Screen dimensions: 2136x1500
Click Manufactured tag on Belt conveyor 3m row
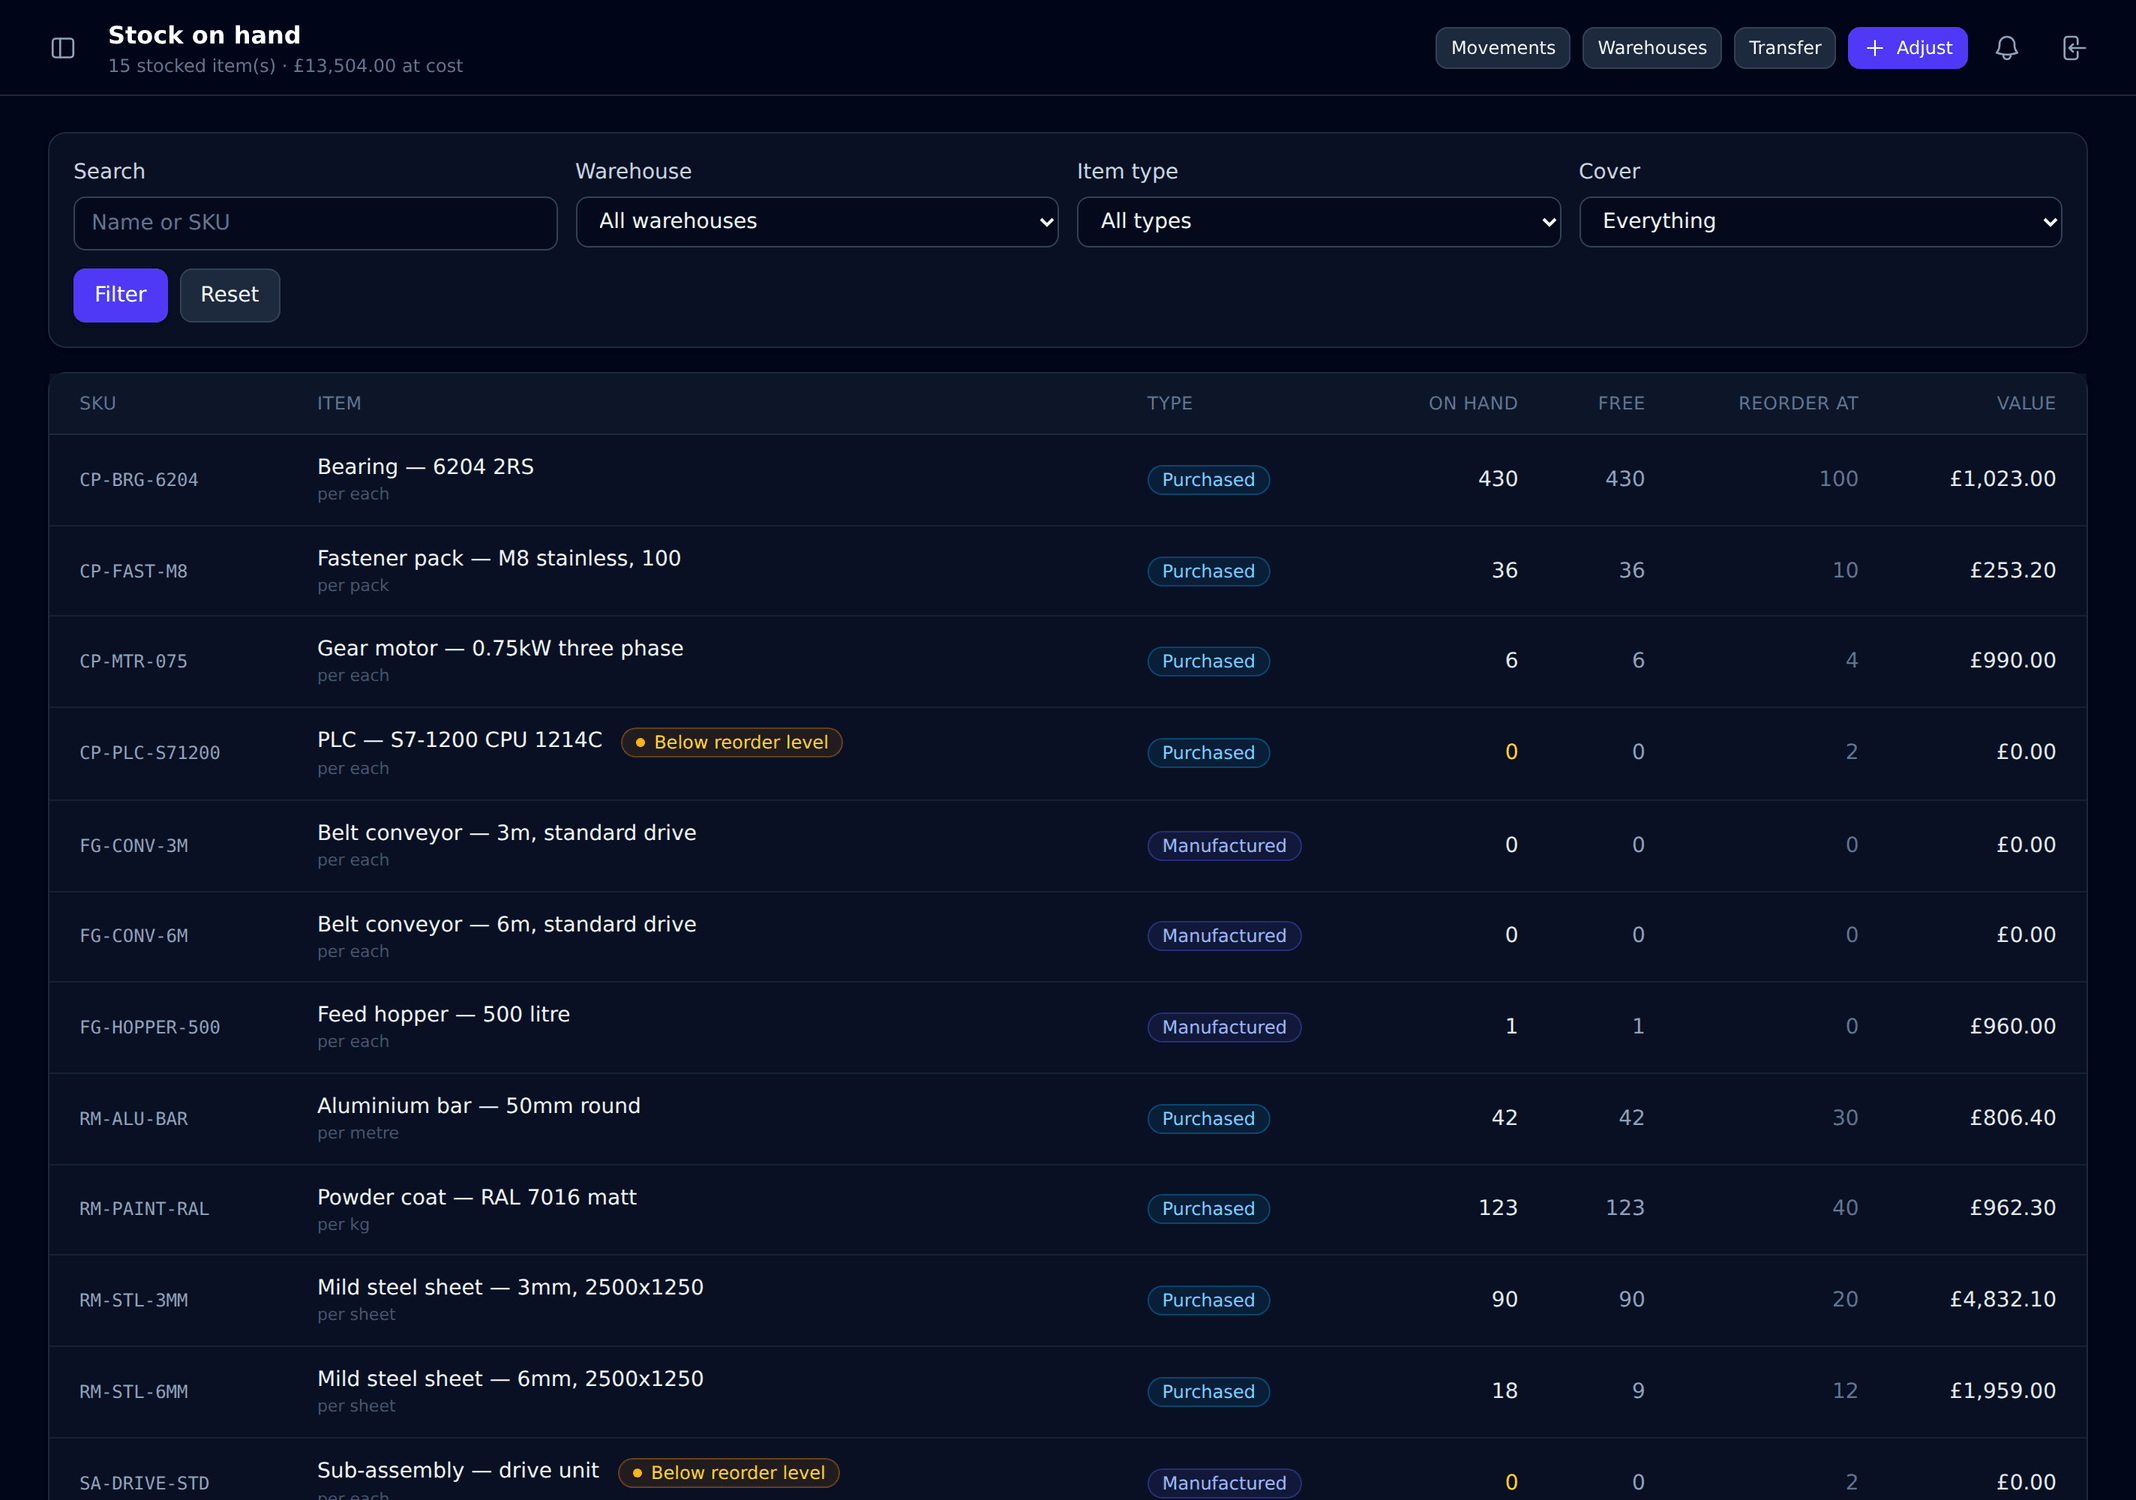point(1224,846)
